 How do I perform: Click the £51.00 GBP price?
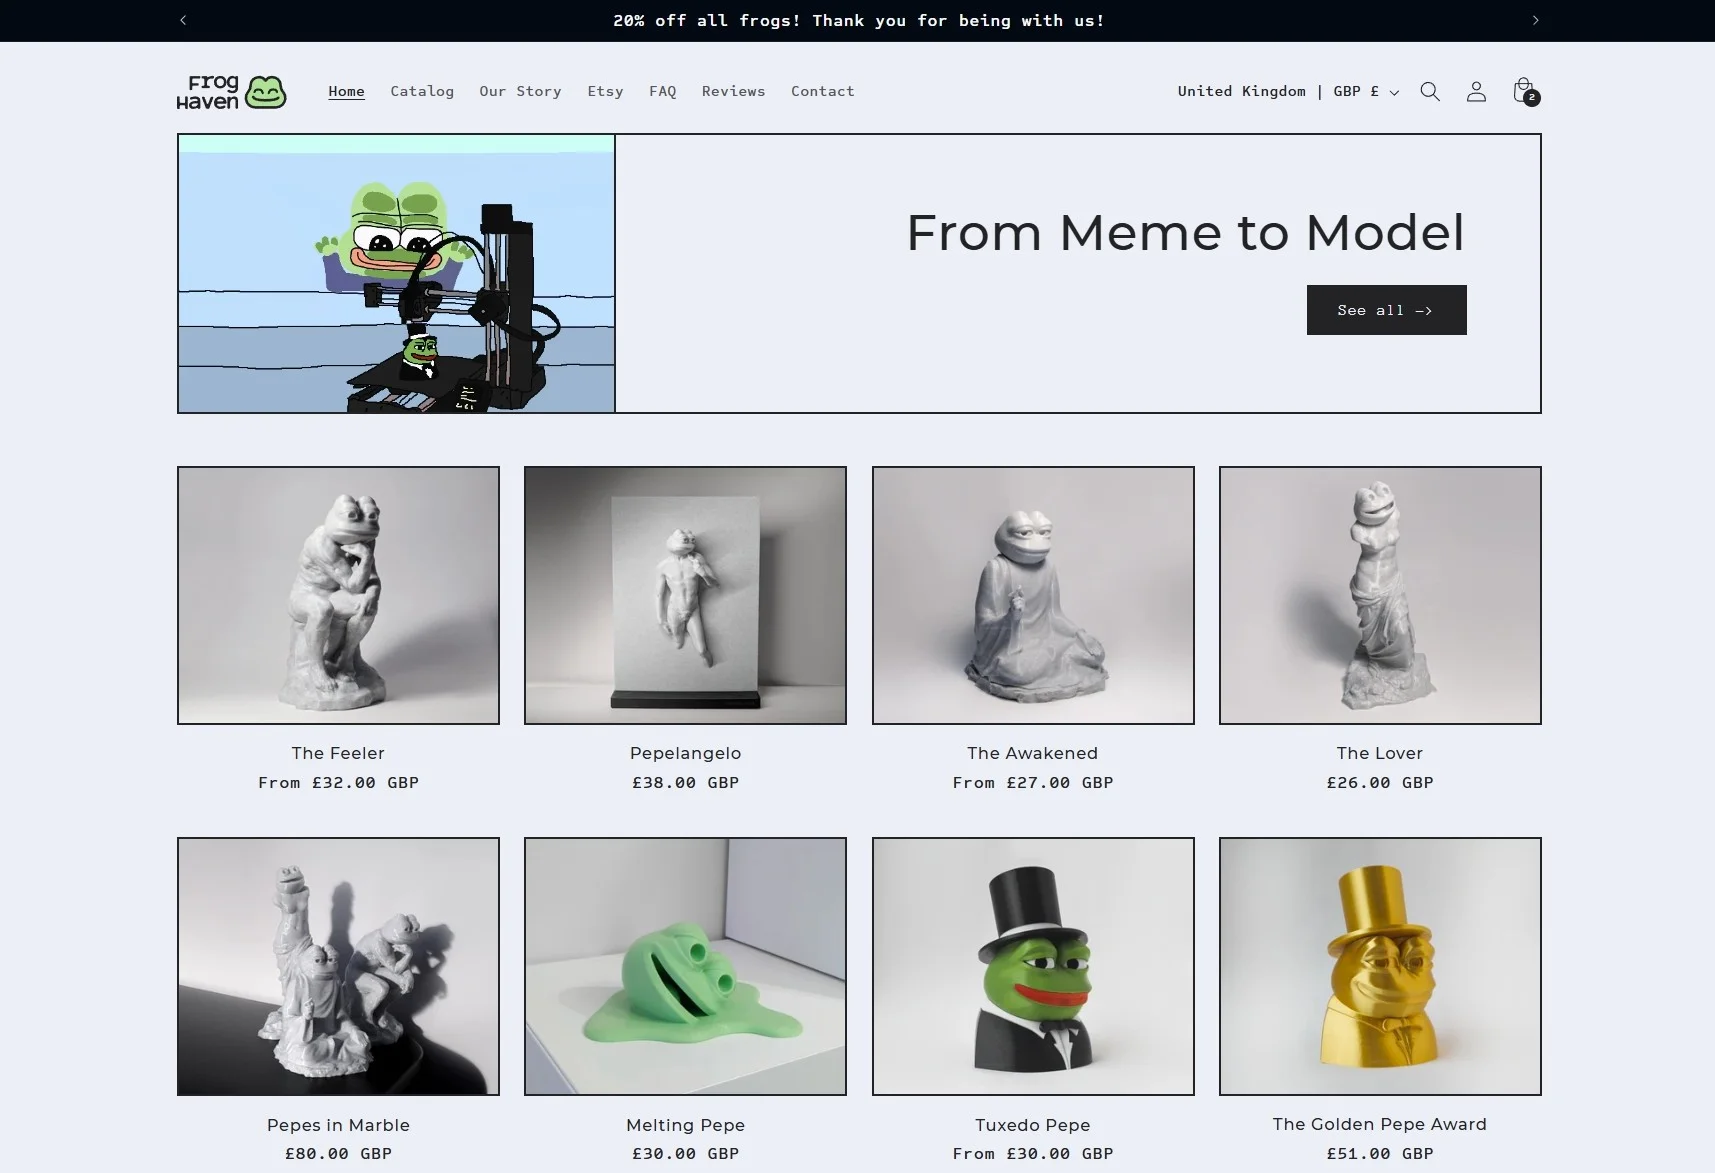[1380, 1153]
